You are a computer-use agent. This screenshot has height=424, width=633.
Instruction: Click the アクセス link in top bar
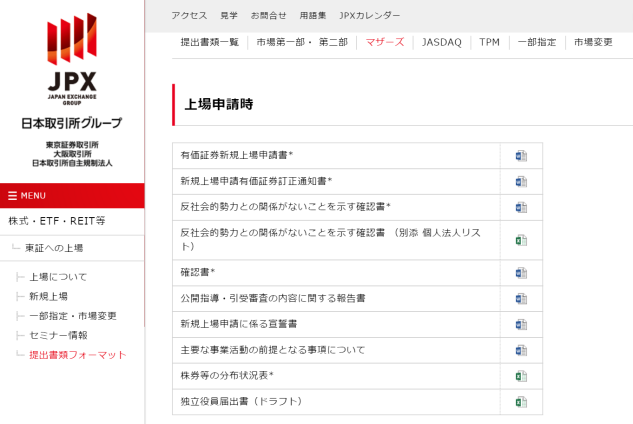click(190, 16)
